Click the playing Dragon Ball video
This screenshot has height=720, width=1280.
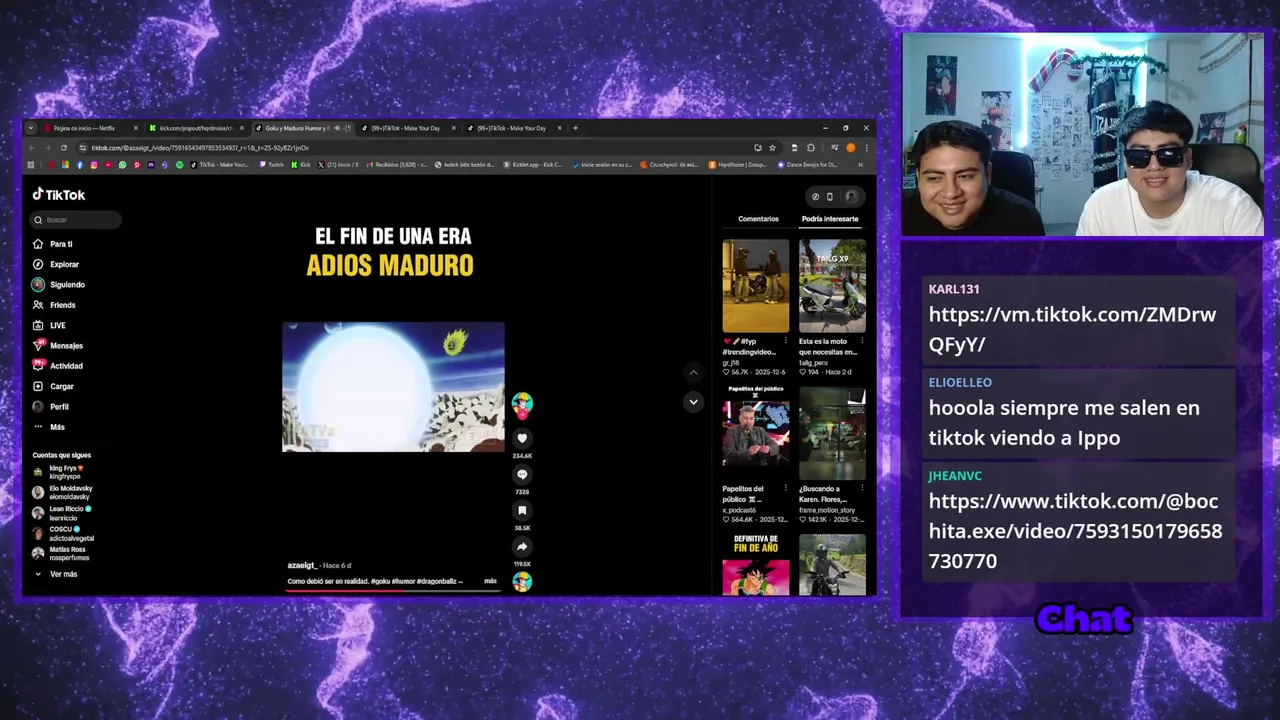click(393, 387)
